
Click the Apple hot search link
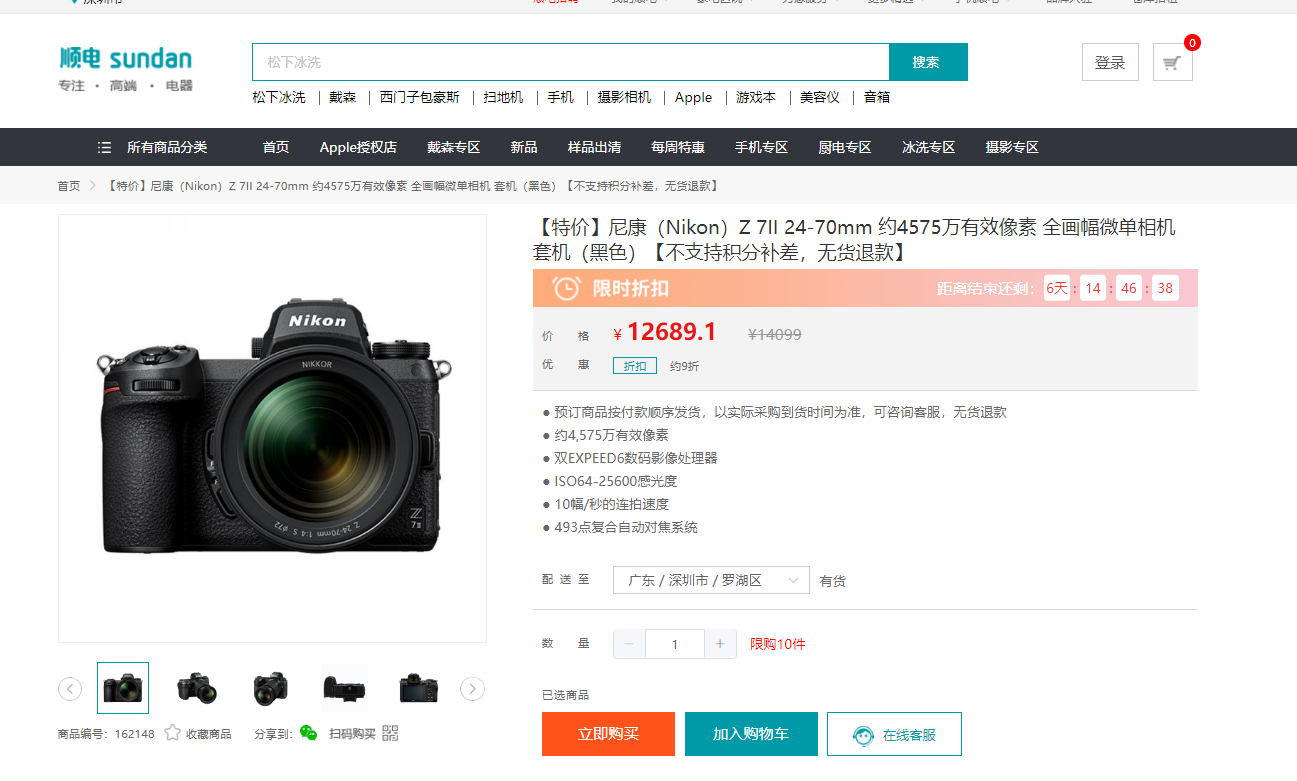pos(694,97)
